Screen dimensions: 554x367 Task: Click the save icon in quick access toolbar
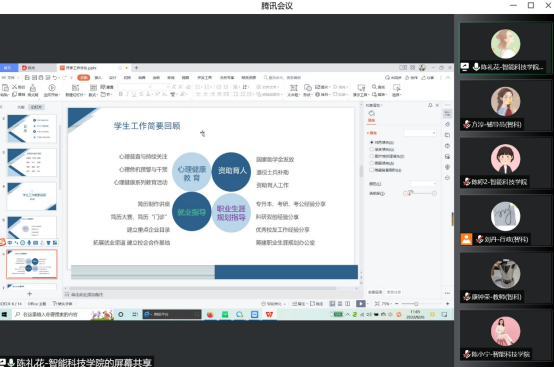pos(27,77)
